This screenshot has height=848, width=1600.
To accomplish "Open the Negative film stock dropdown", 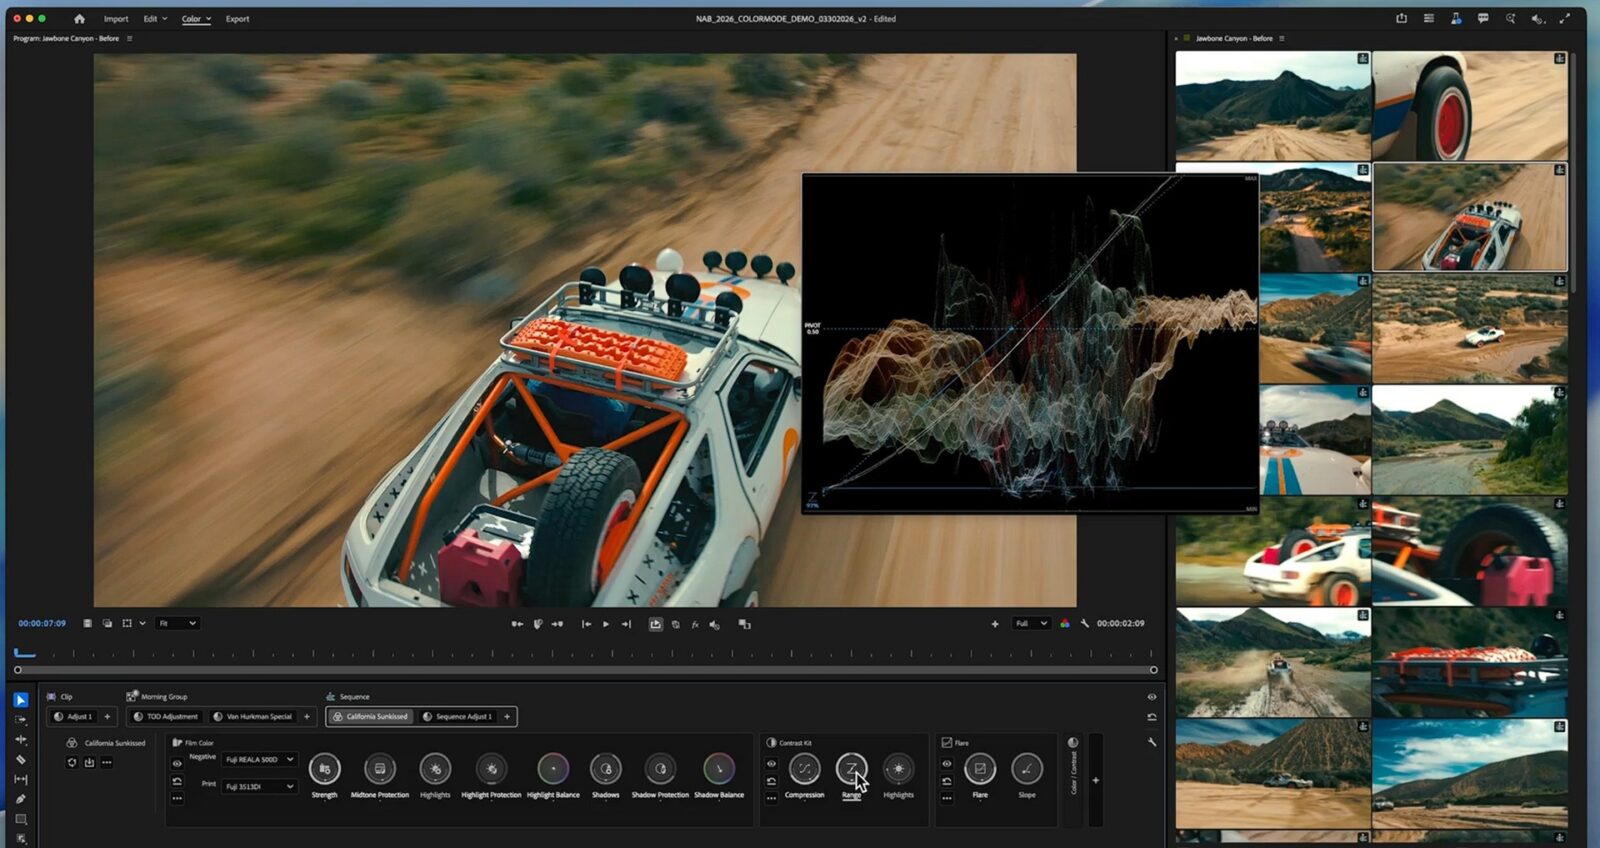I will click(x=259, y=760).
